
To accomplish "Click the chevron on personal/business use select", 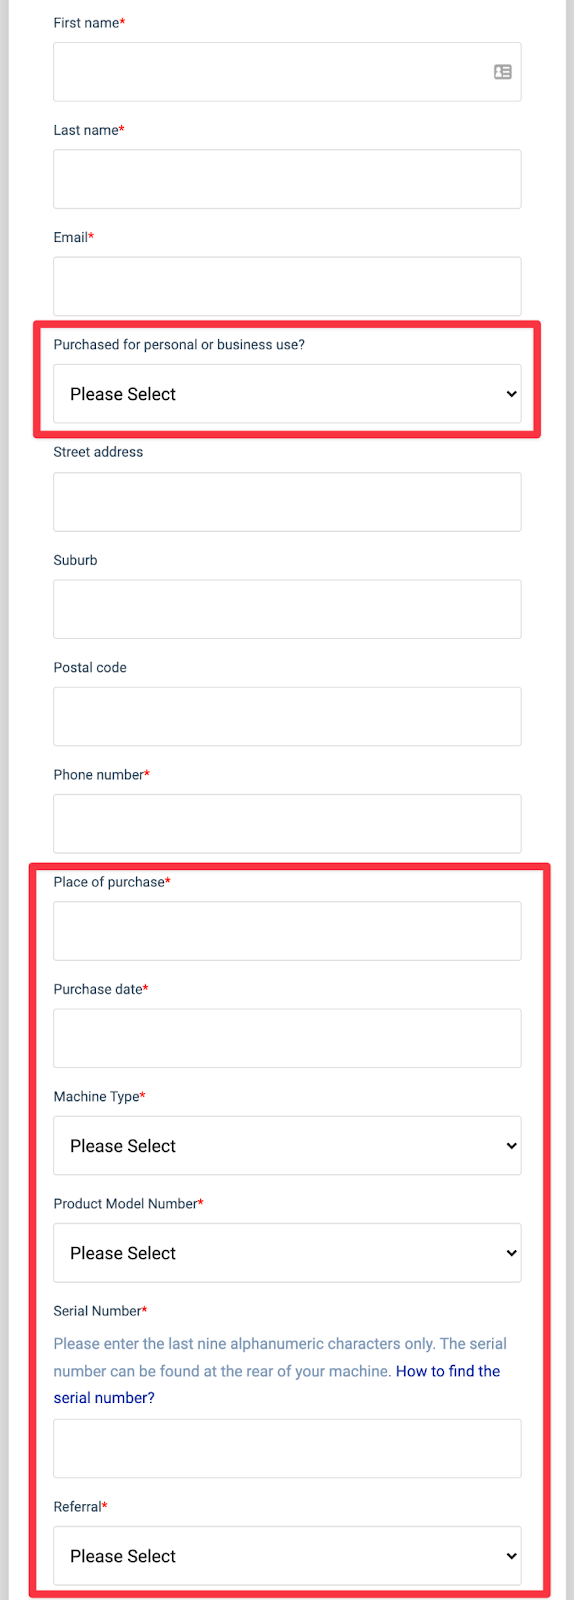I will click(512, 394).
